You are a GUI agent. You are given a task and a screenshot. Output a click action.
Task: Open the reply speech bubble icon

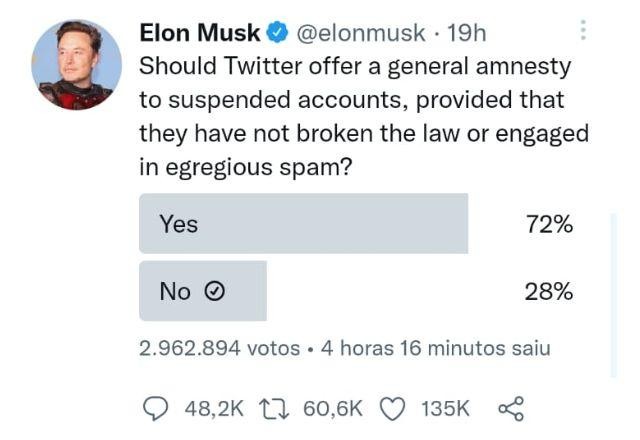coord(158,408)
